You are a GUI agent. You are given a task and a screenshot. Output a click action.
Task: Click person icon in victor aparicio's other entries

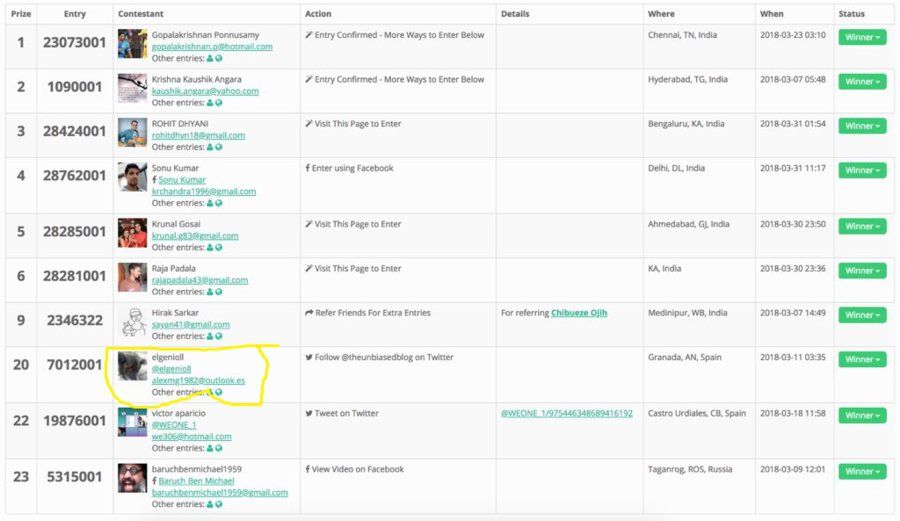tap(210, 448)
